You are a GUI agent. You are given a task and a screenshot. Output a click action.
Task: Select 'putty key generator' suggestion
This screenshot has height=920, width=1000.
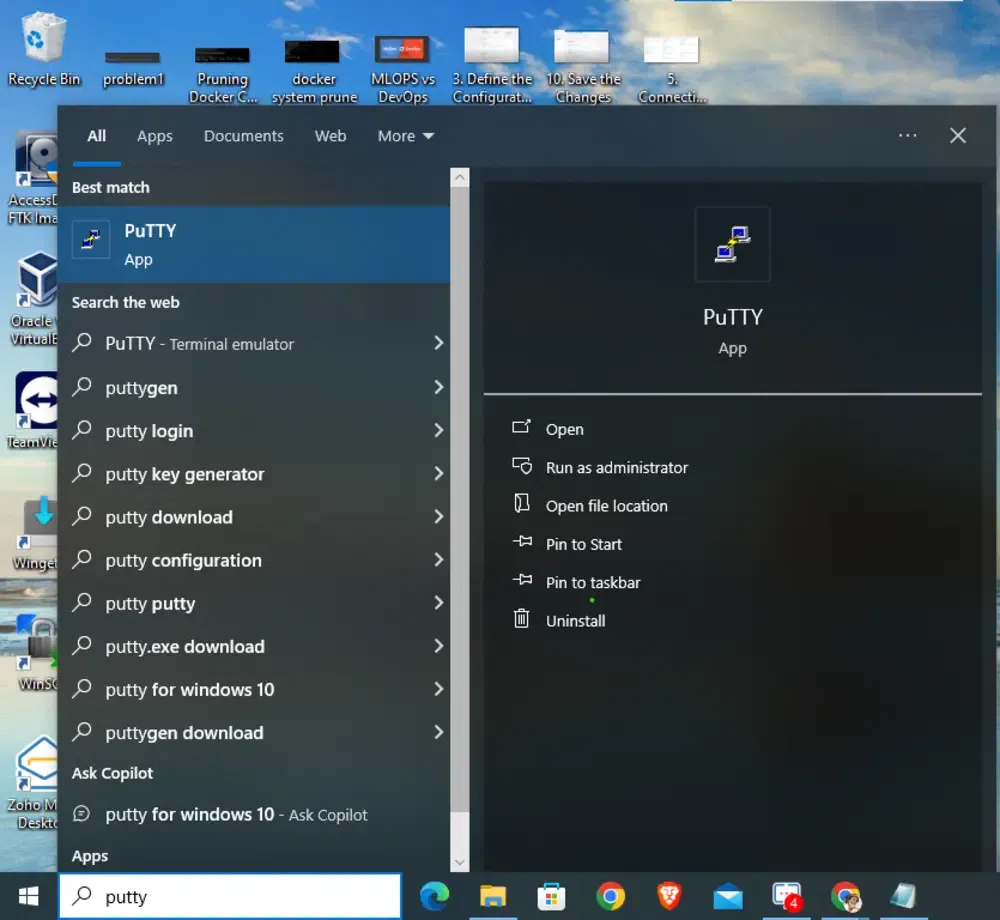click(253, 474)
